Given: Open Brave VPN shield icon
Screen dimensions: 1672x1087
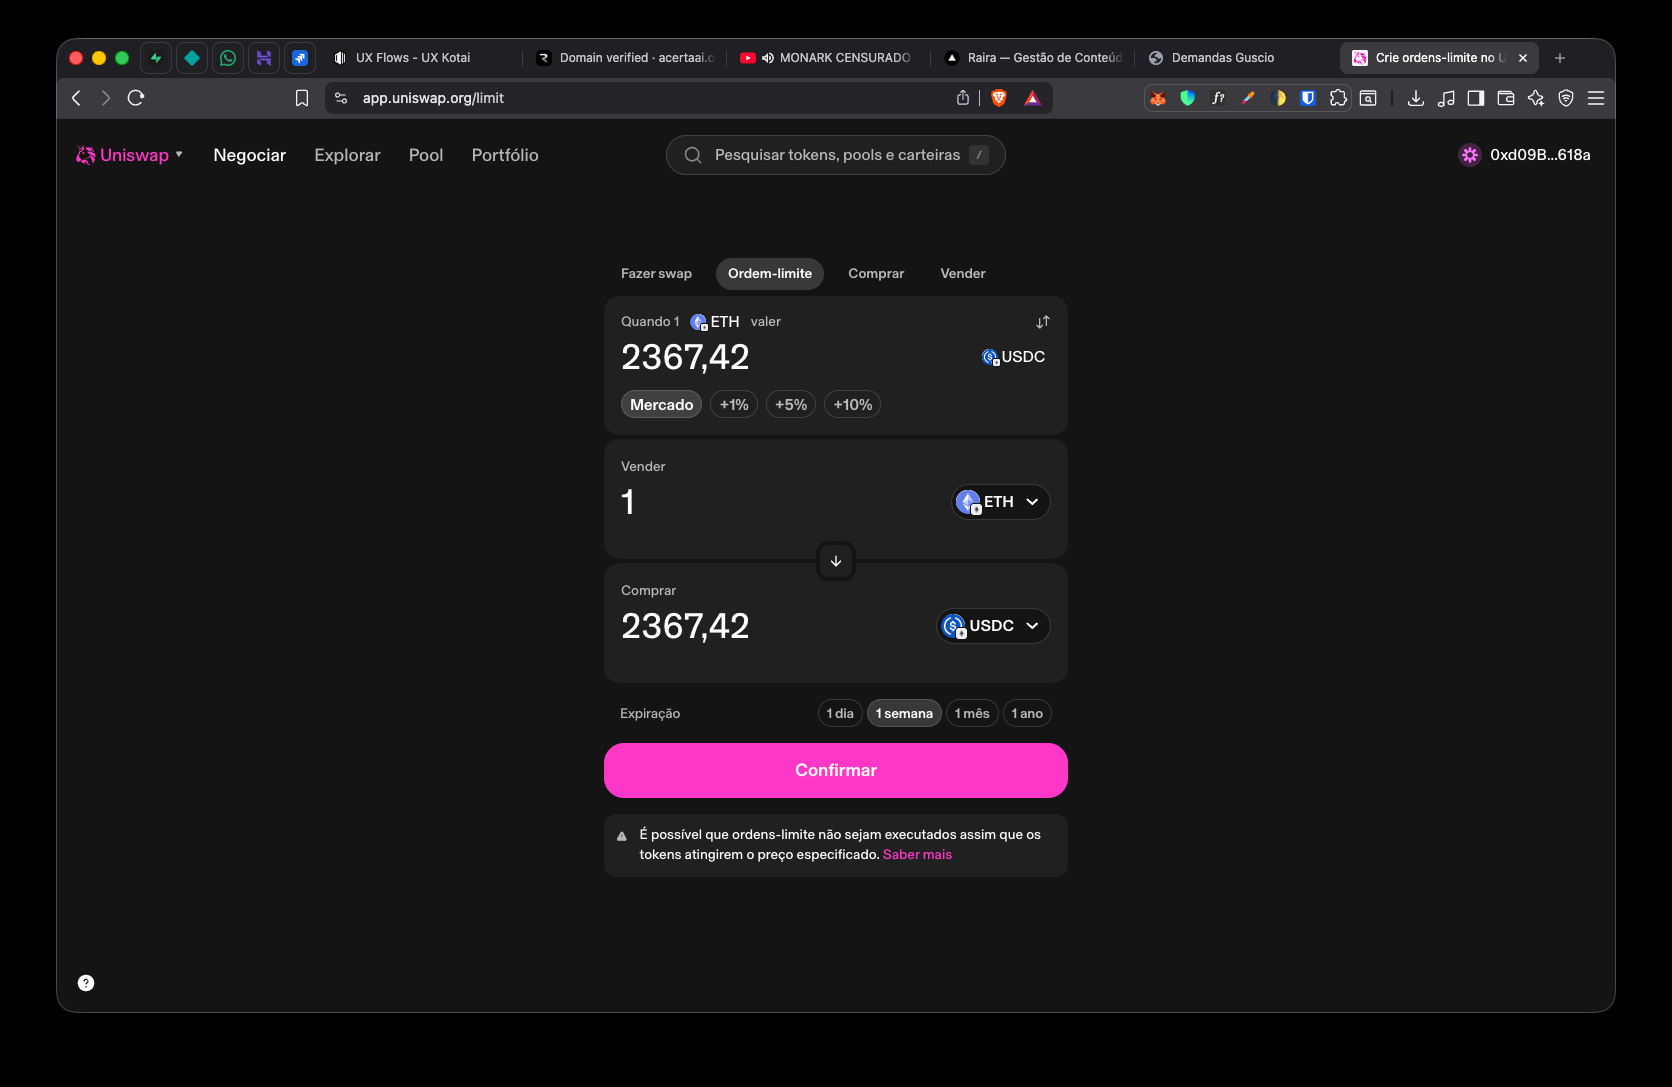Looking at the screenshot, I should (x=1566, y=98).
